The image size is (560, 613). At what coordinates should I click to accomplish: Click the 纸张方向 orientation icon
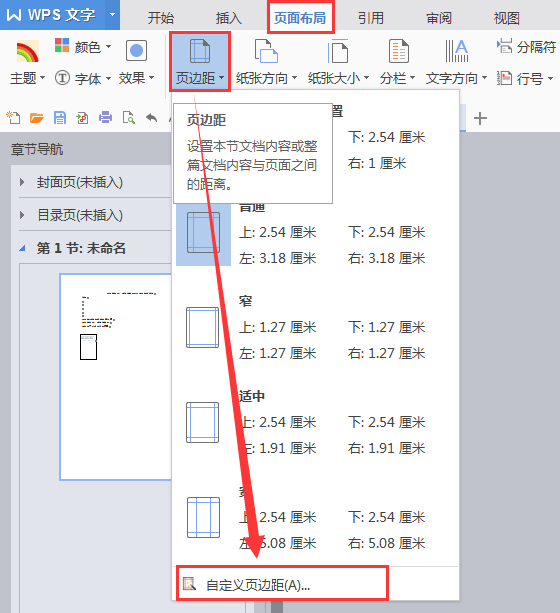266,51
